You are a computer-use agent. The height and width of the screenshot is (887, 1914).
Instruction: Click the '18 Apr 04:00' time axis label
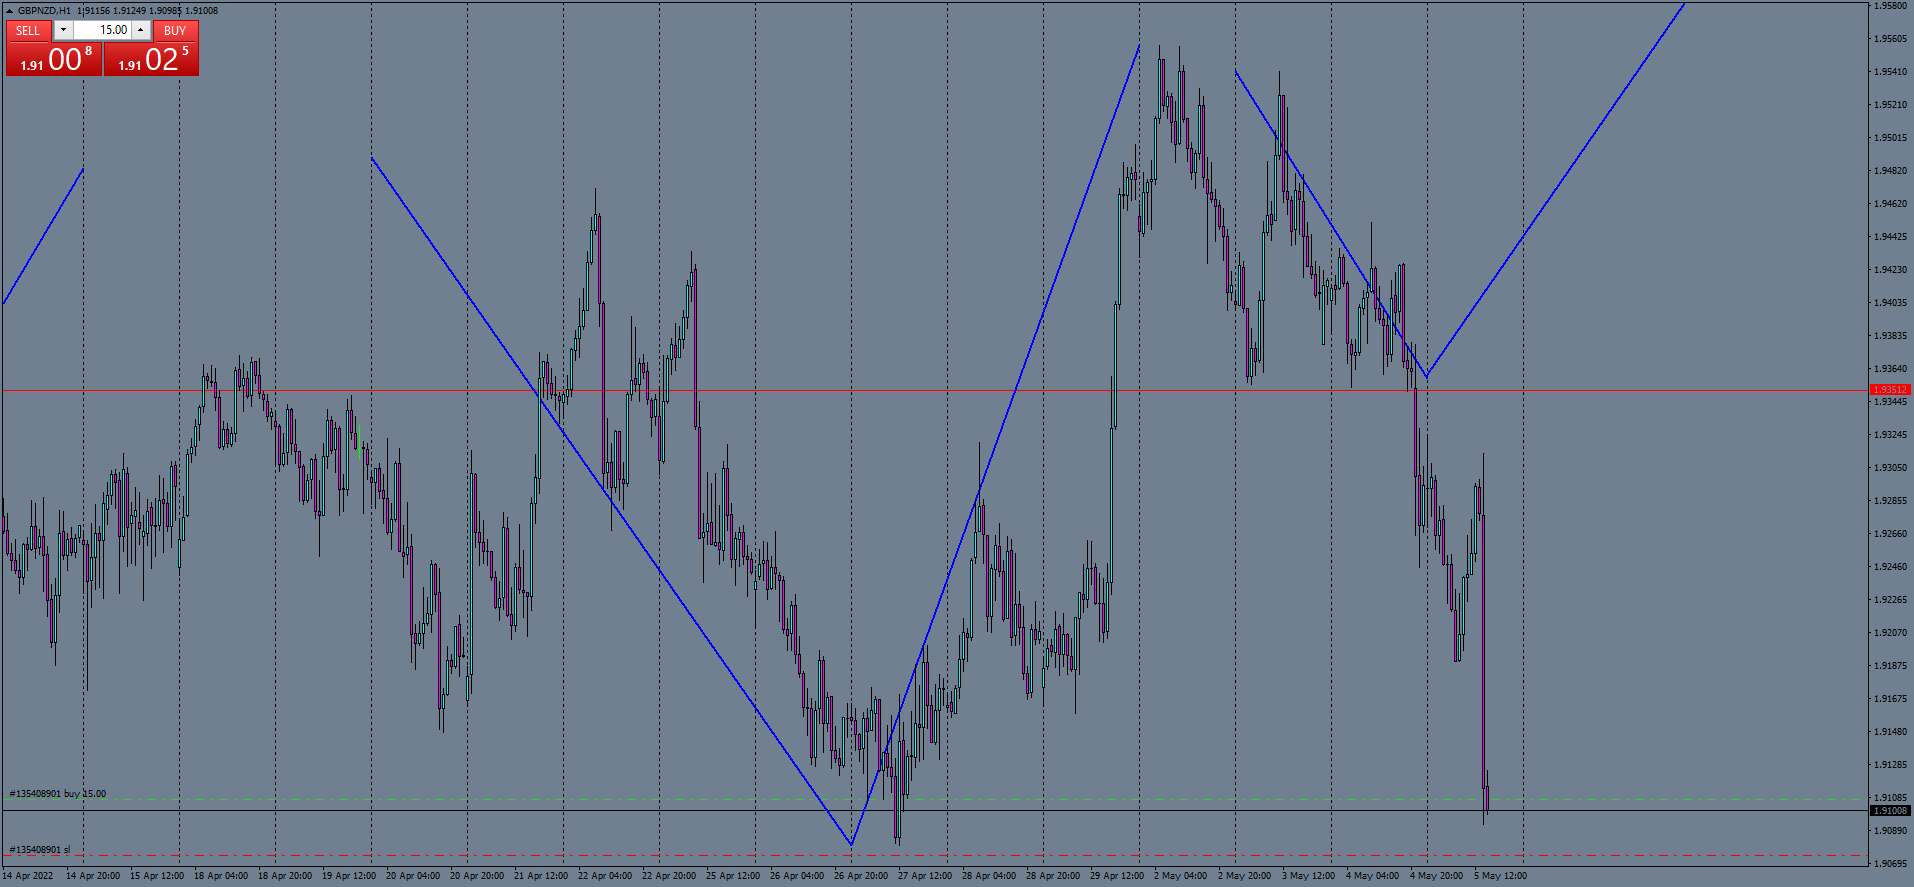point(221,876)
